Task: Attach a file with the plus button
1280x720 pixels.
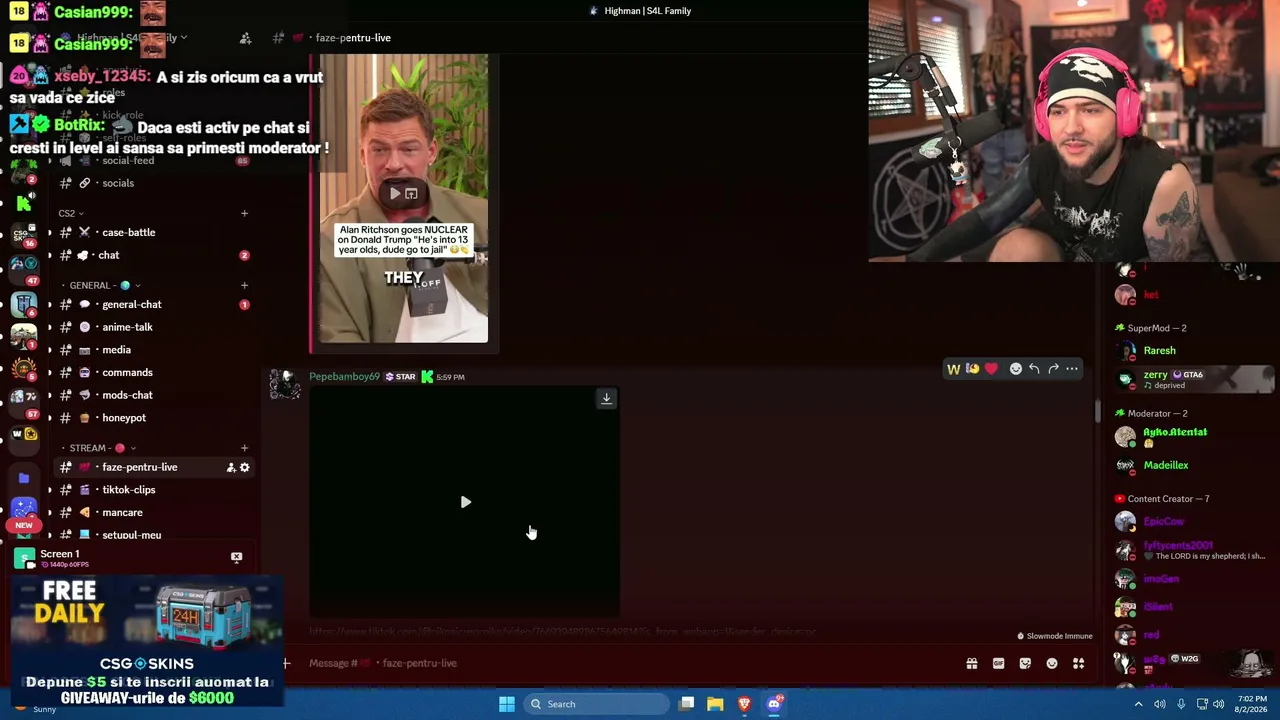Action: point(286,663)
